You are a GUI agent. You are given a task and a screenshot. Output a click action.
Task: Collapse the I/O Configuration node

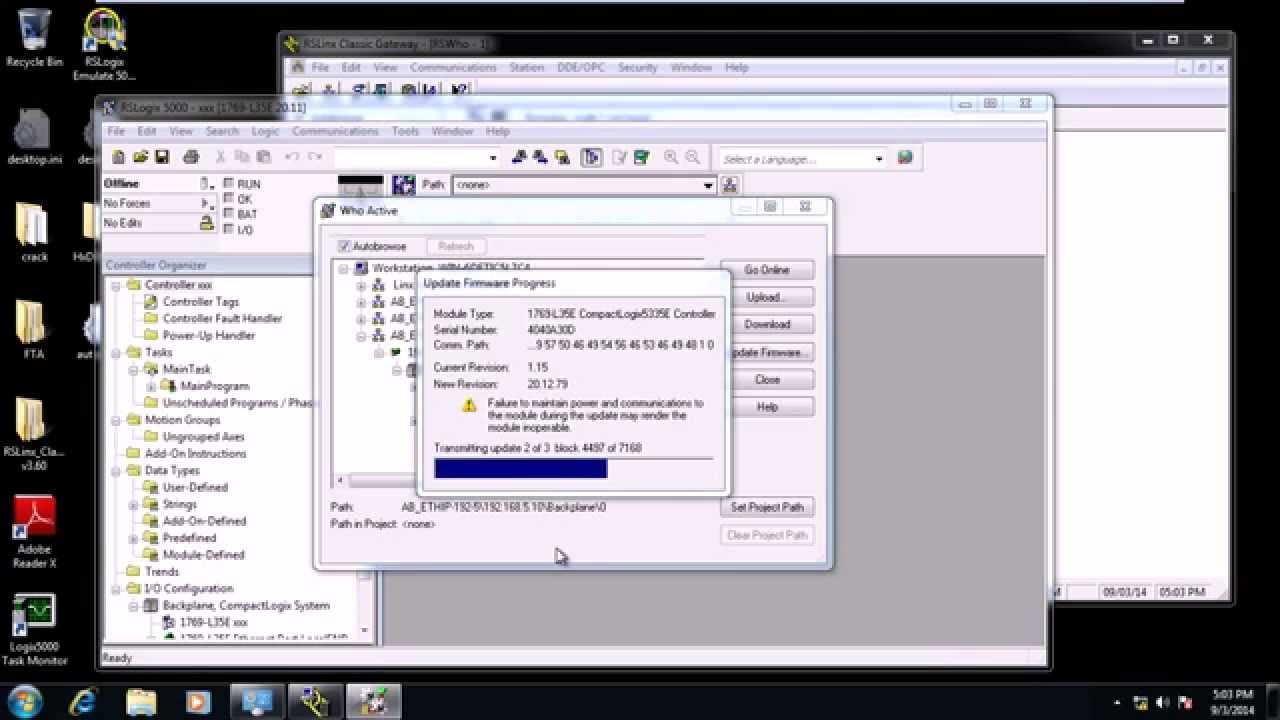pos(117,589)
